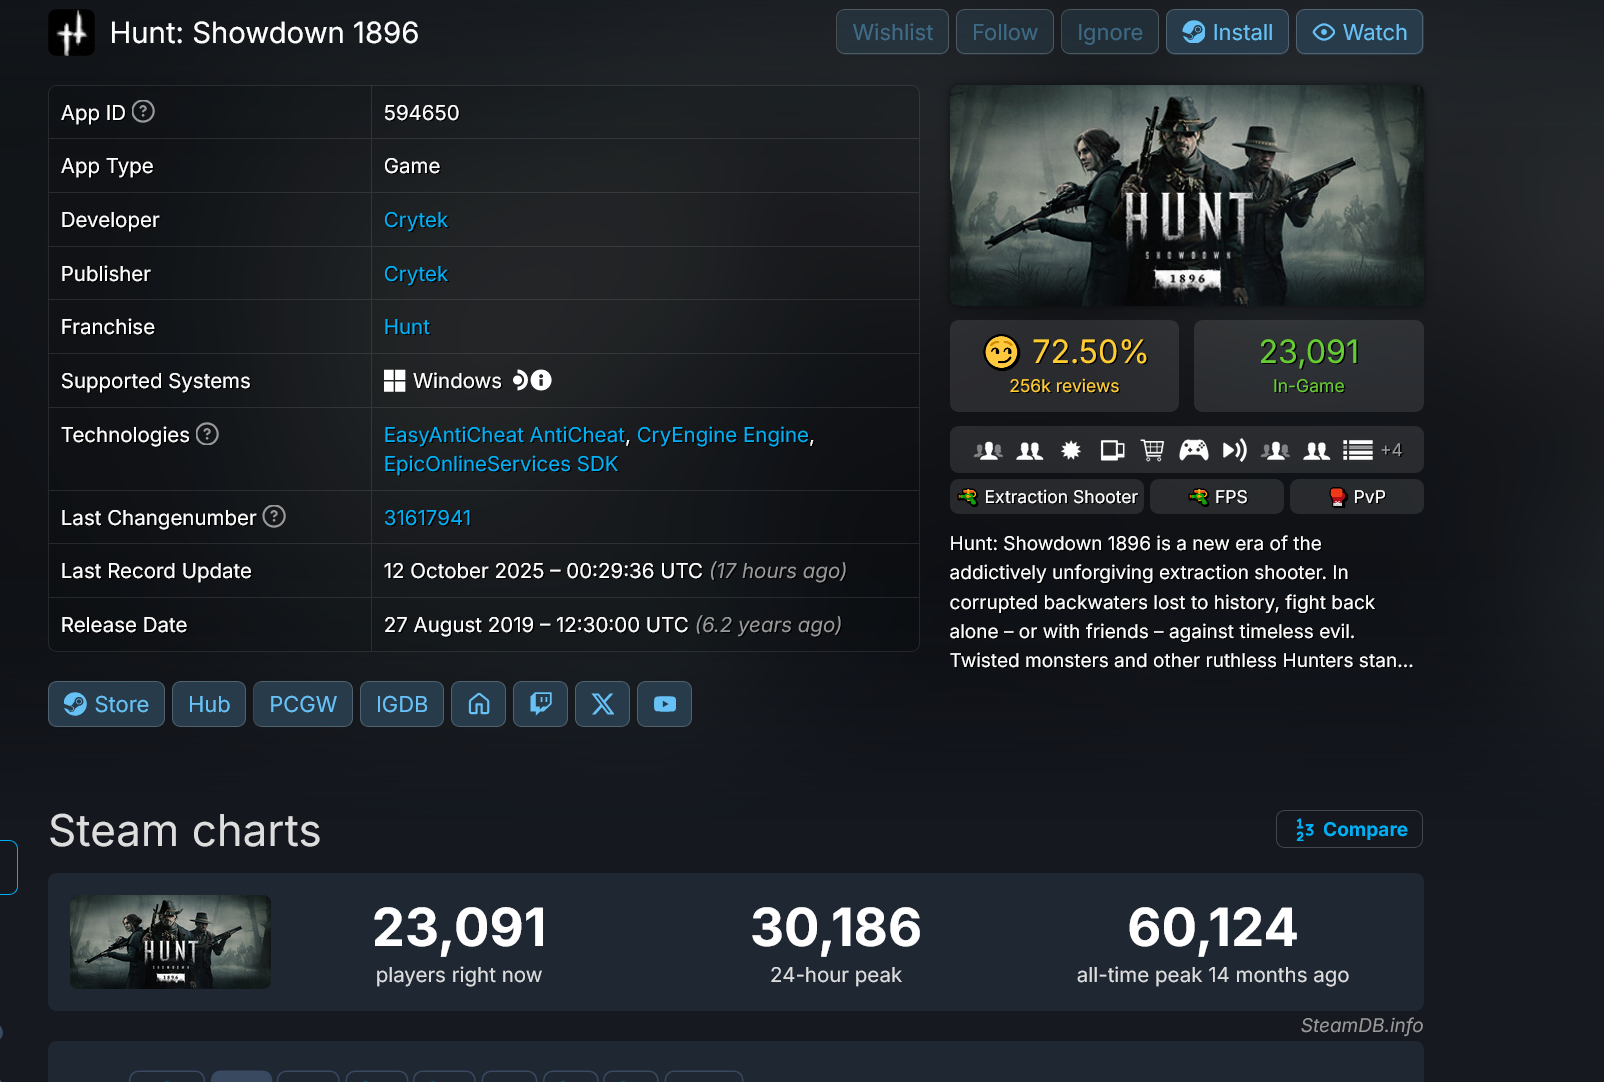Click the info circle beside Windows
Screen dimensions: 1605x1082
pos(541,380)
